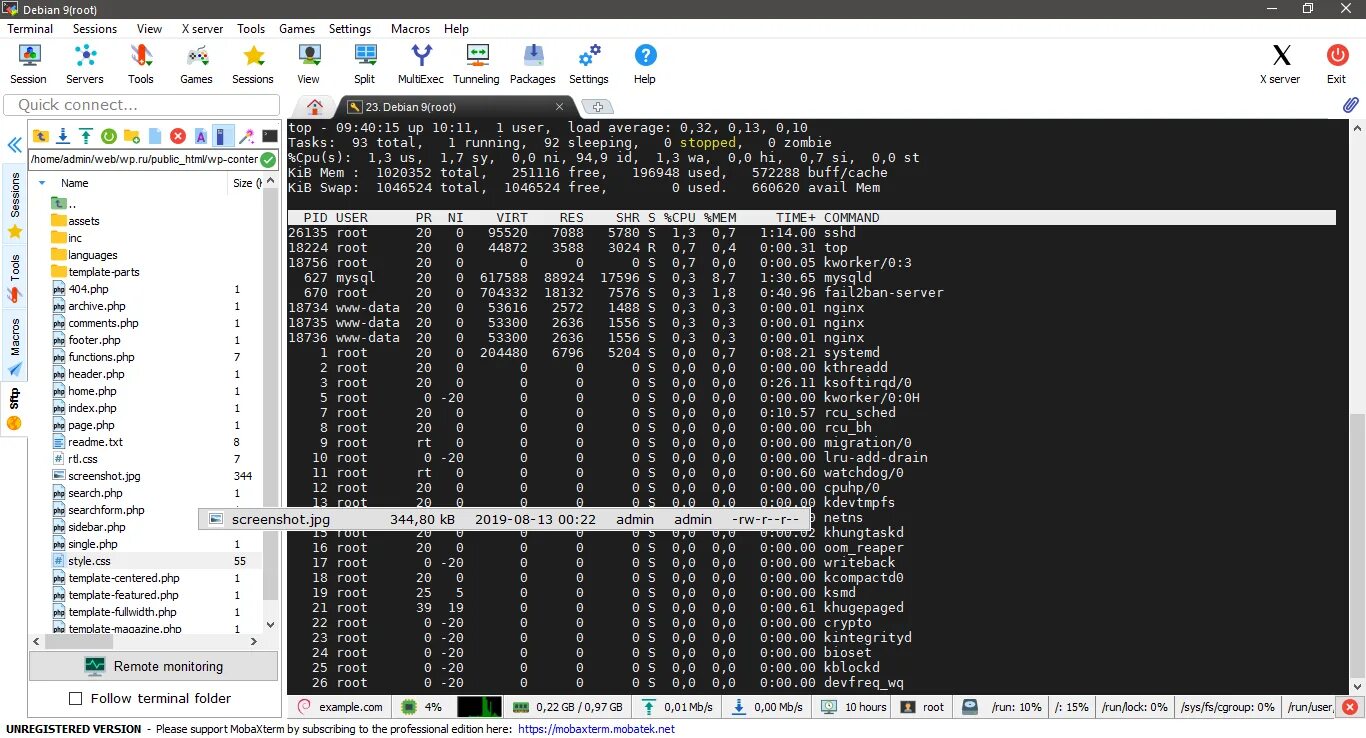Select the Sessions vertical side tab
This screenshot has width=1366, height=738.
click(15, 206)
